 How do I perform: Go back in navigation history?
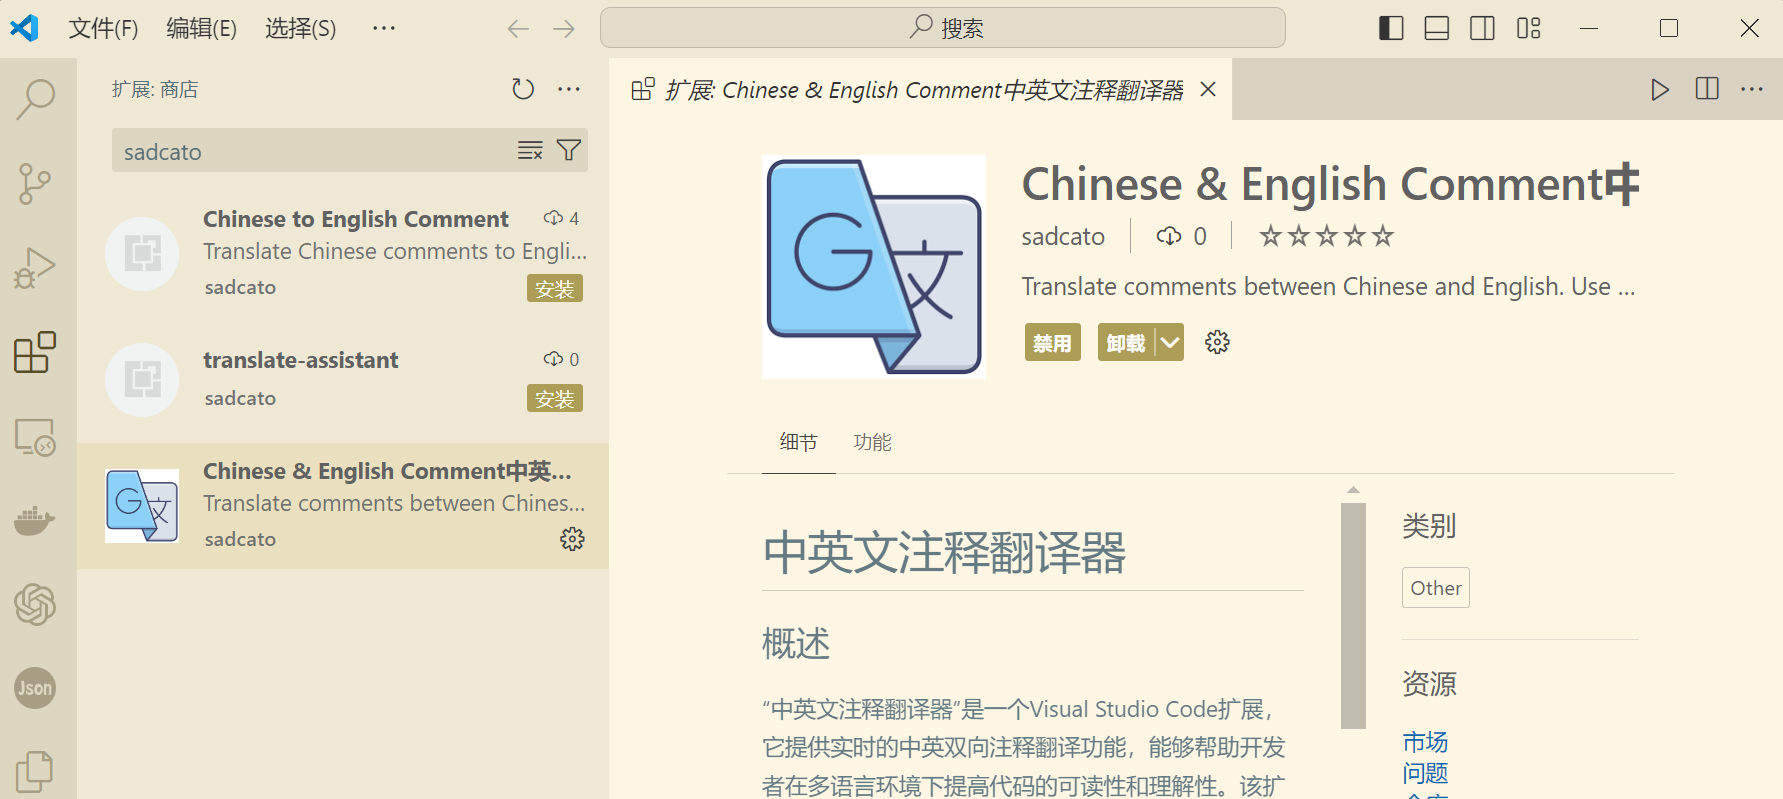tap(518, 29)
